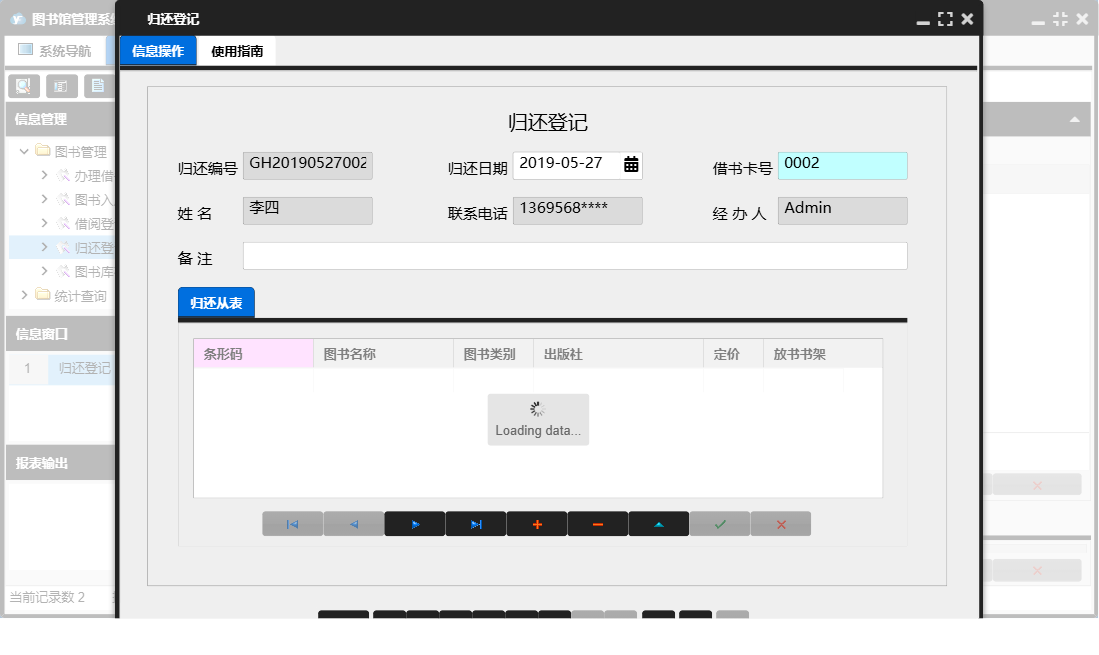Viewport: 1099px width, 655px height.
Task: Click the last-record navigator icon
Action: pos(475,523)
